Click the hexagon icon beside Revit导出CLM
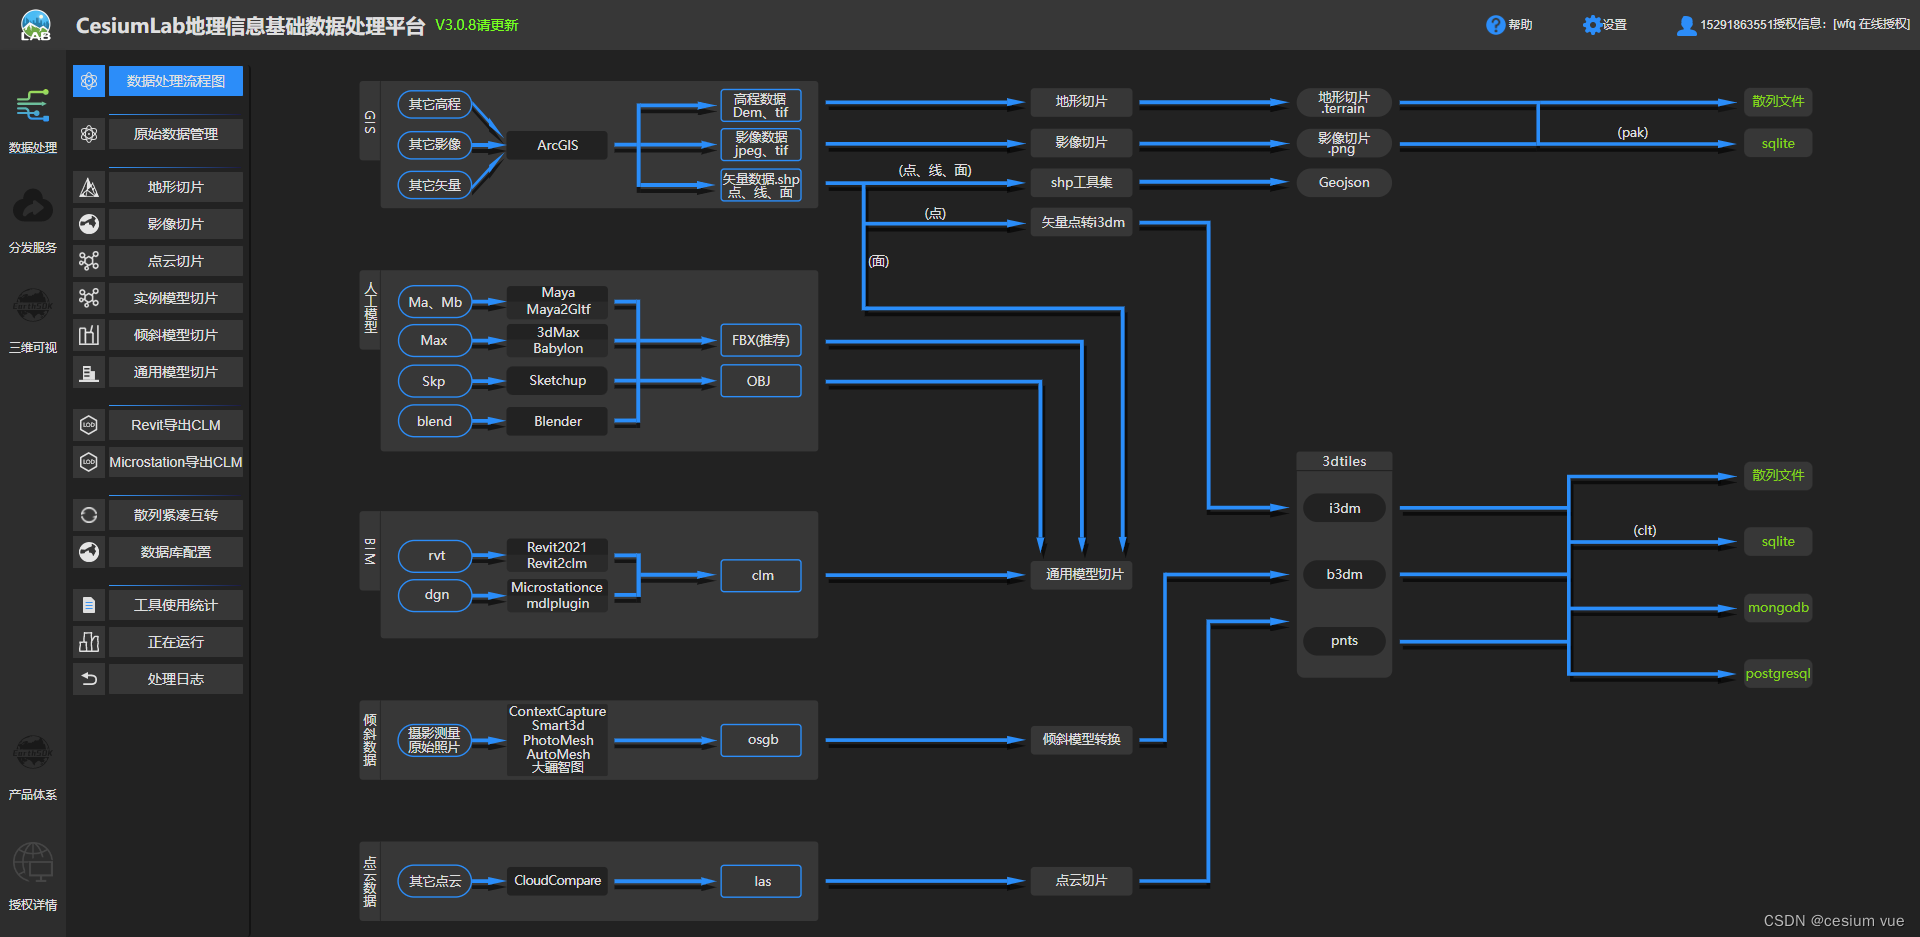Viewport: 1920px width, 937px height. (89, 425)
